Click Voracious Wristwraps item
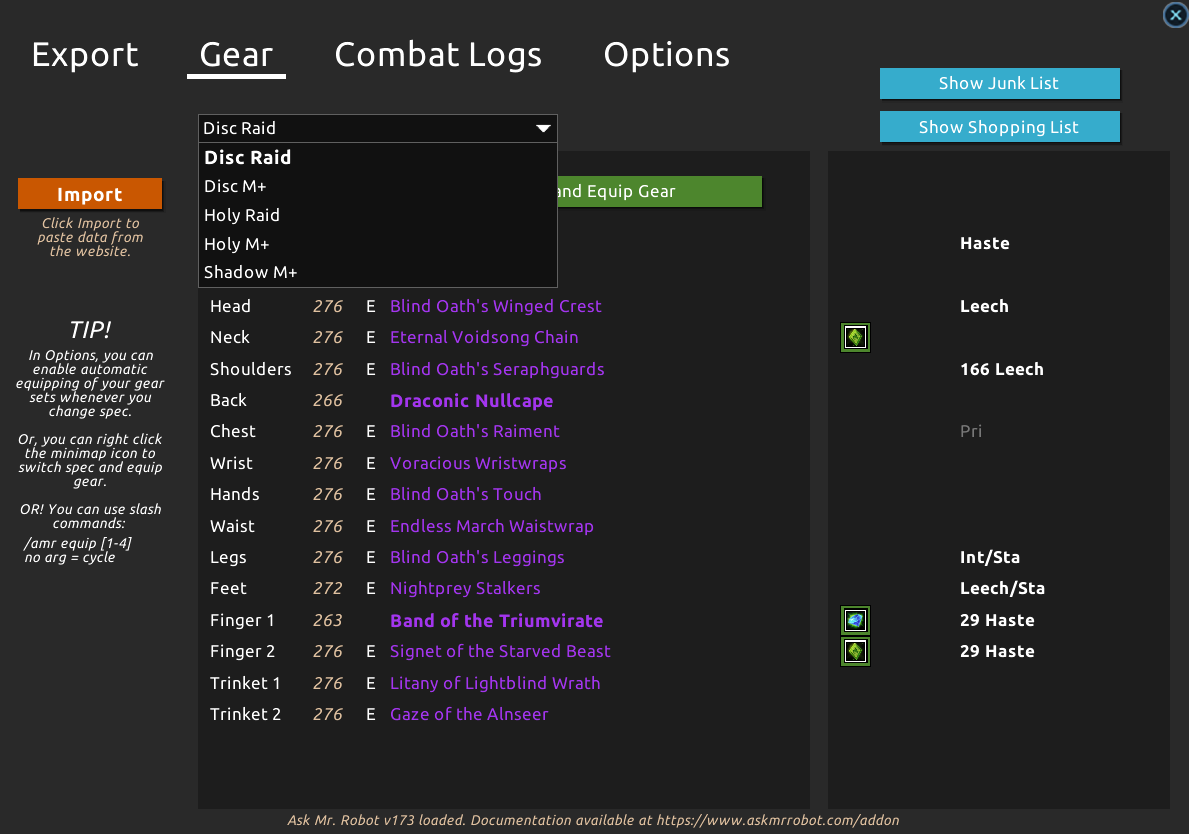 (x=478, y=463)
